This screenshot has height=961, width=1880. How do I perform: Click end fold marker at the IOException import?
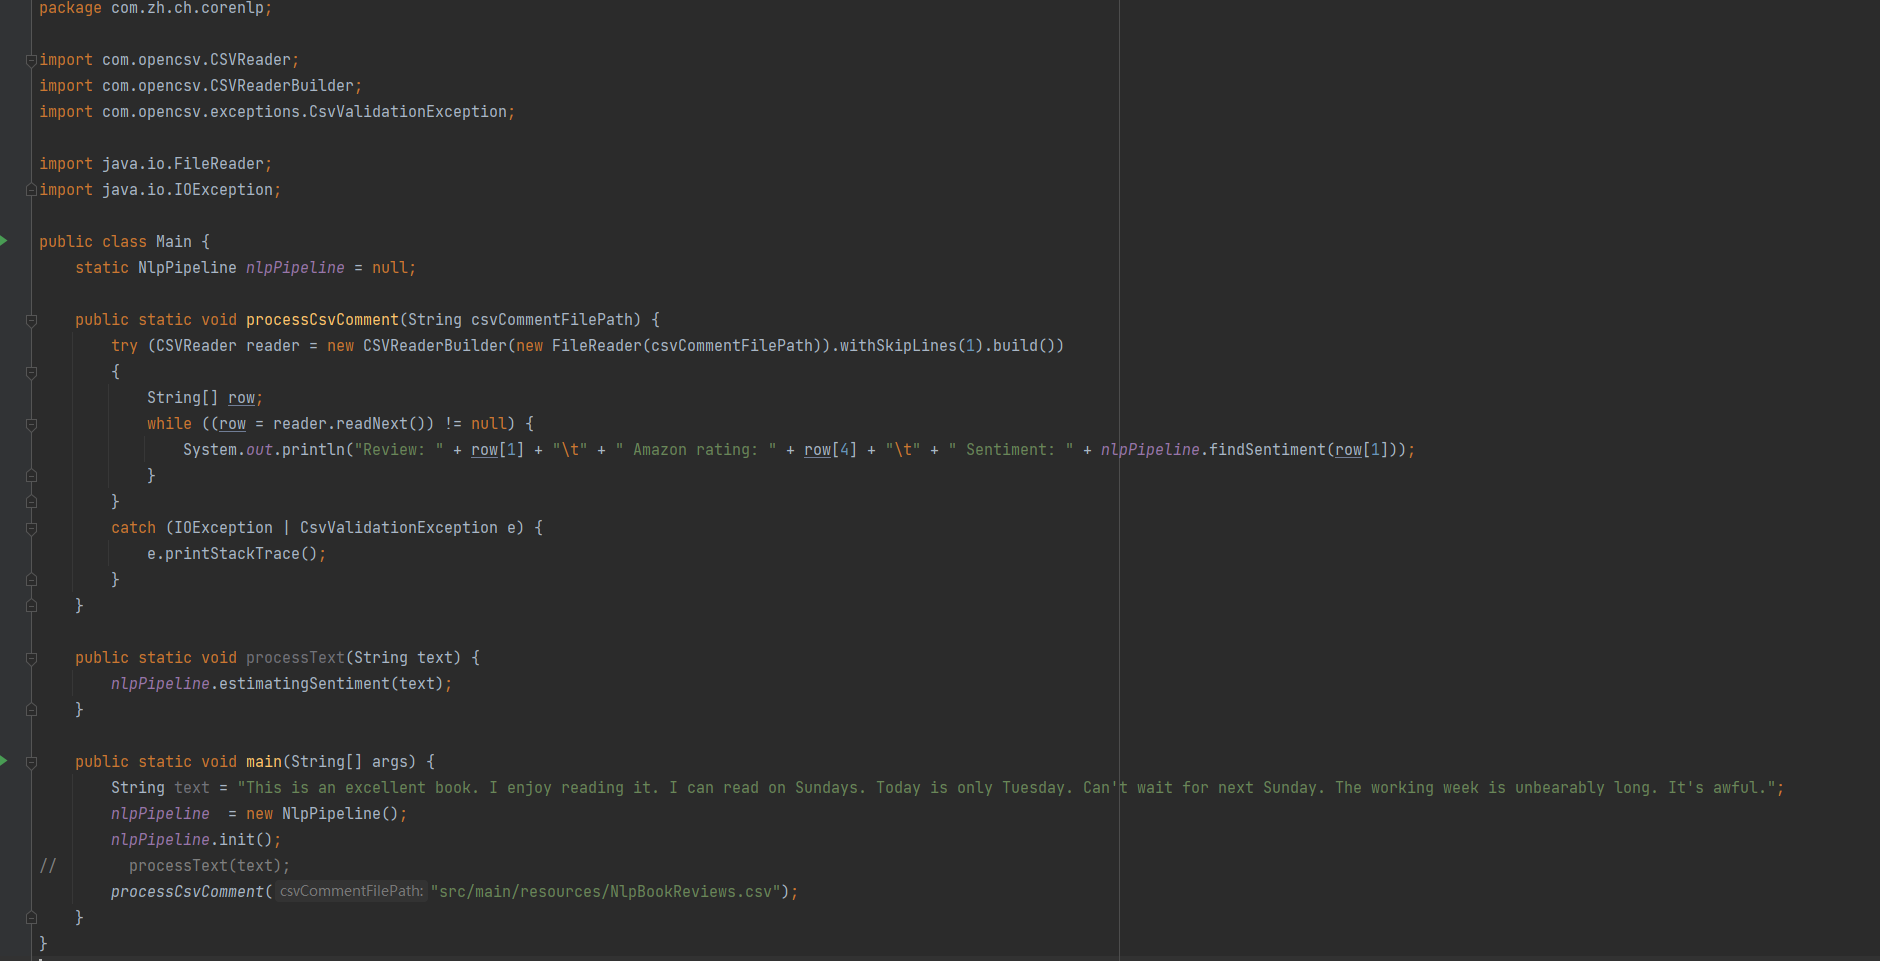(31, 190)
